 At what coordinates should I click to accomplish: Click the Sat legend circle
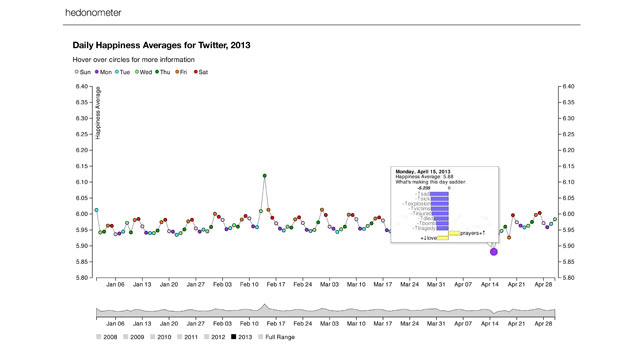coord(196,72)
